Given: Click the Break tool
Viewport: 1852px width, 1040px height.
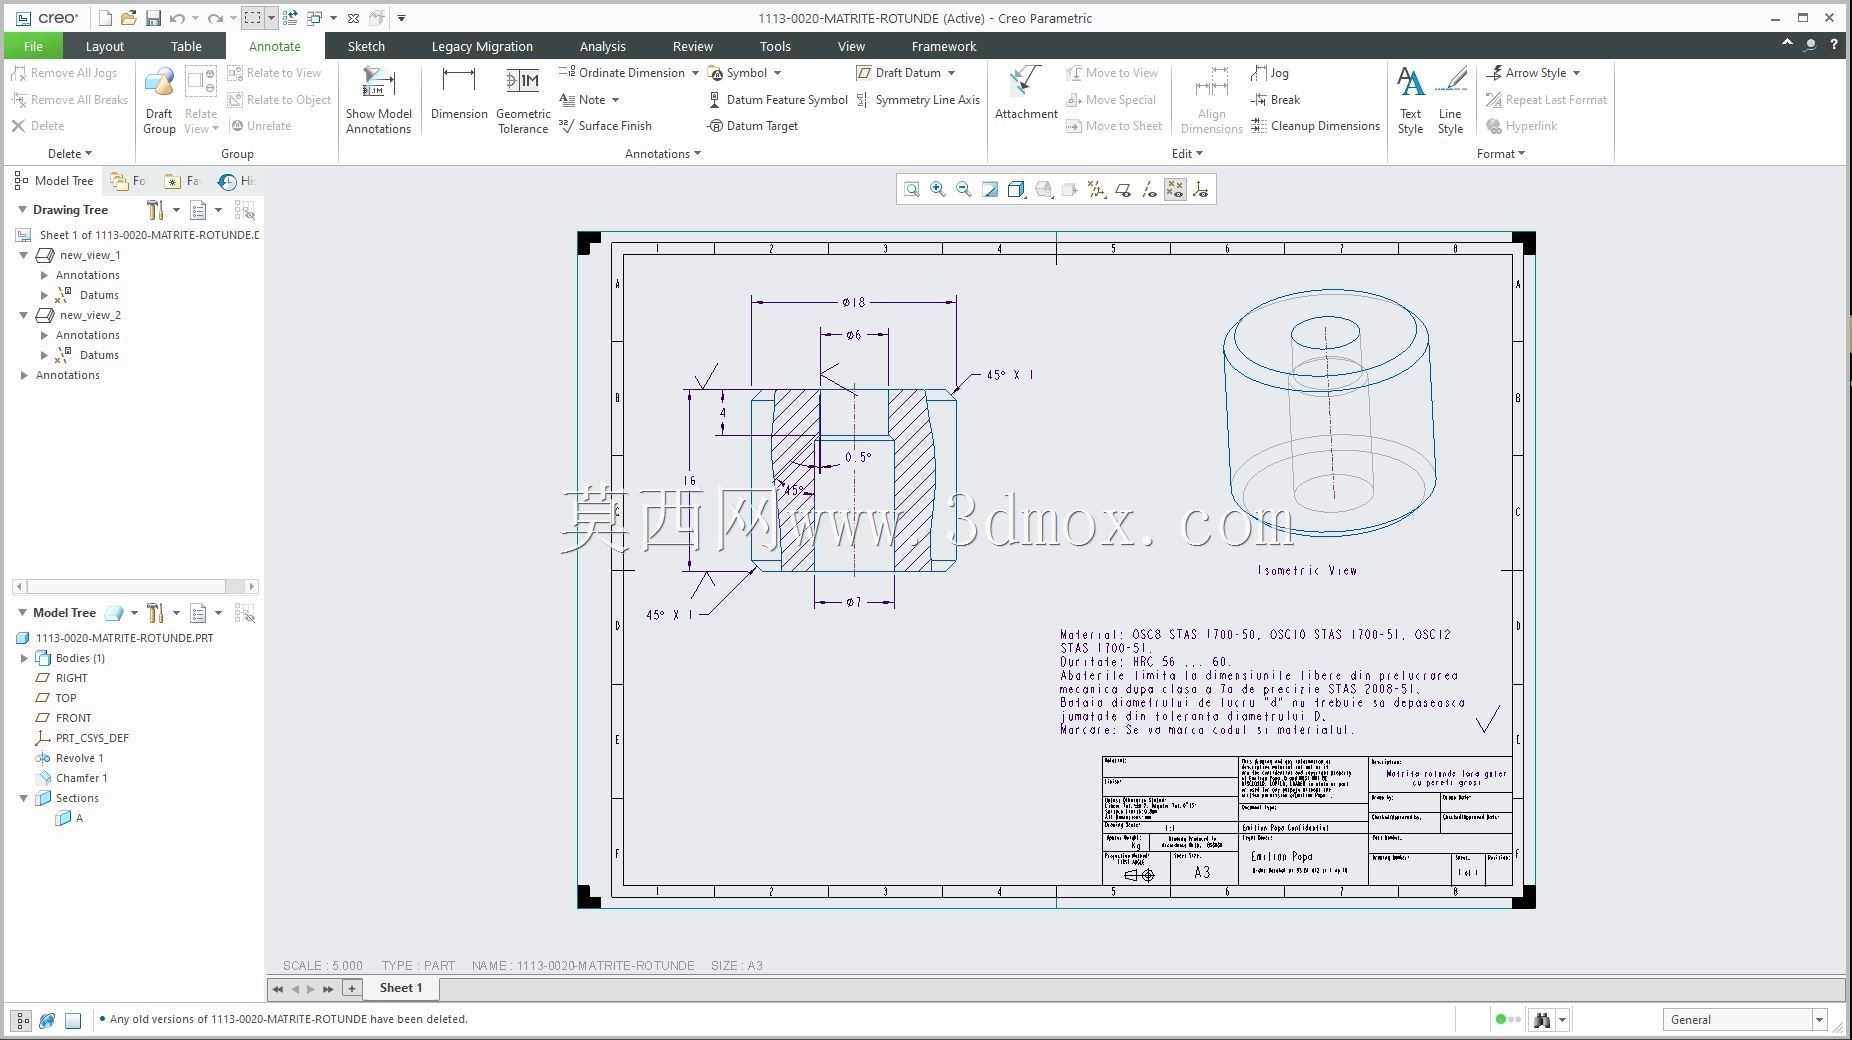Looking at the screenshot, I should [1276, 99].
